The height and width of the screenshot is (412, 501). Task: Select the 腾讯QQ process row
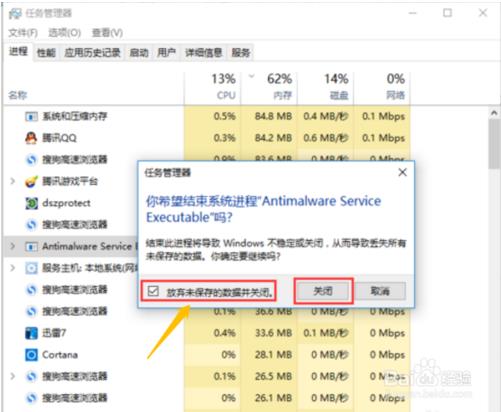[x=207, y=138]
